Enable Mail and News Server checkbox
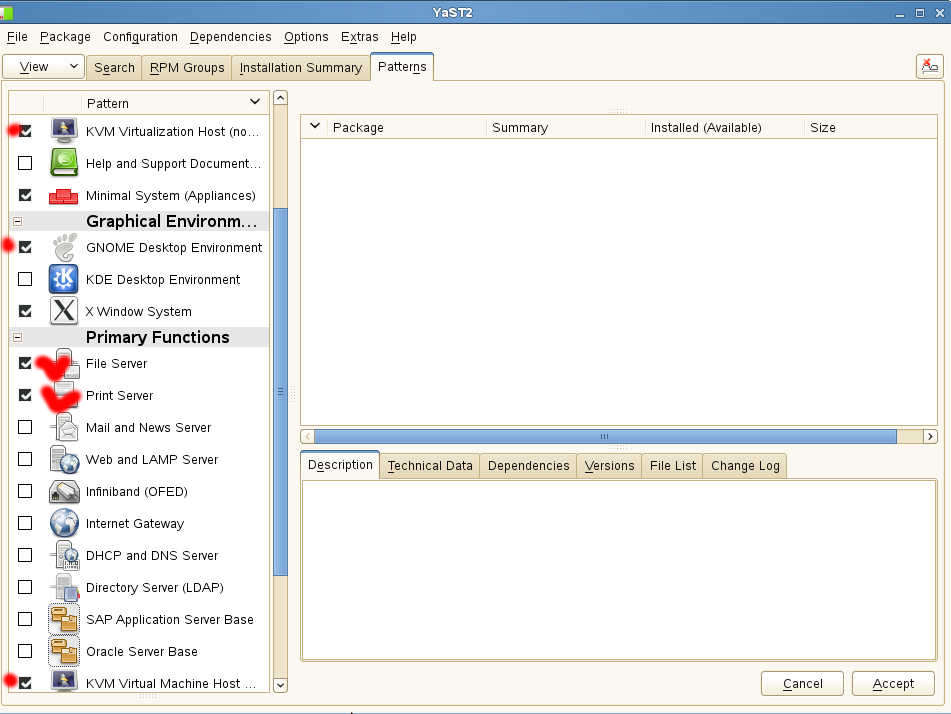951x714 pixels. (25, 427)
